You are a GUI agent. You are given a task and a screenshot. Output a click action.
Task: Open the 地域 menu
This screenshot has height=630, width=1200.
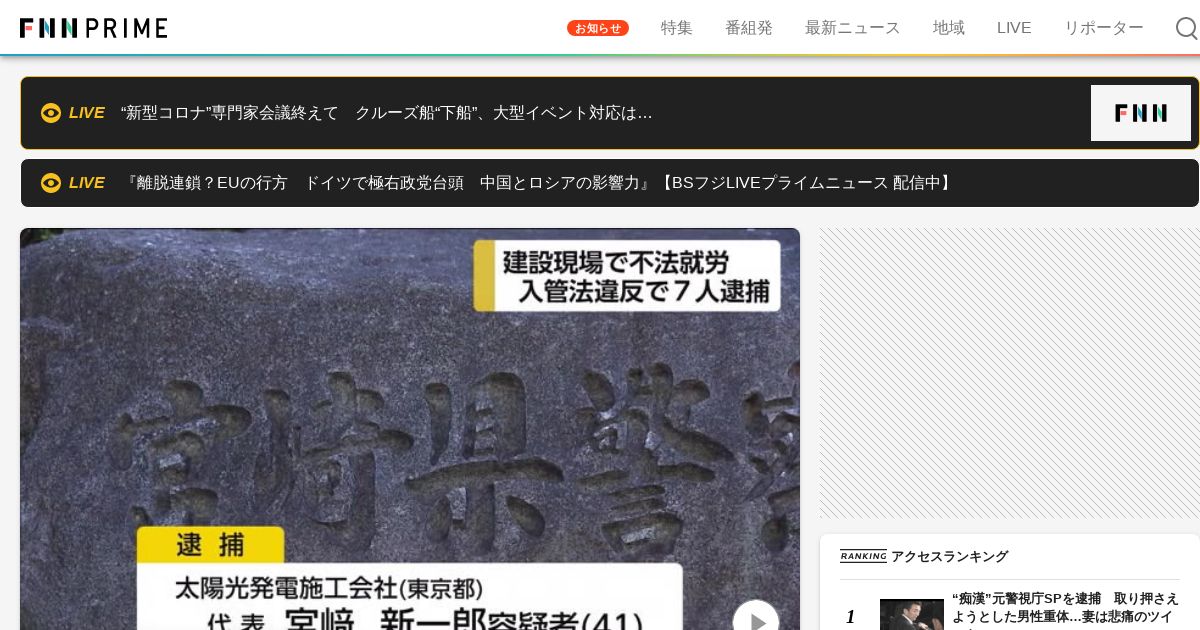click(949, 28)
